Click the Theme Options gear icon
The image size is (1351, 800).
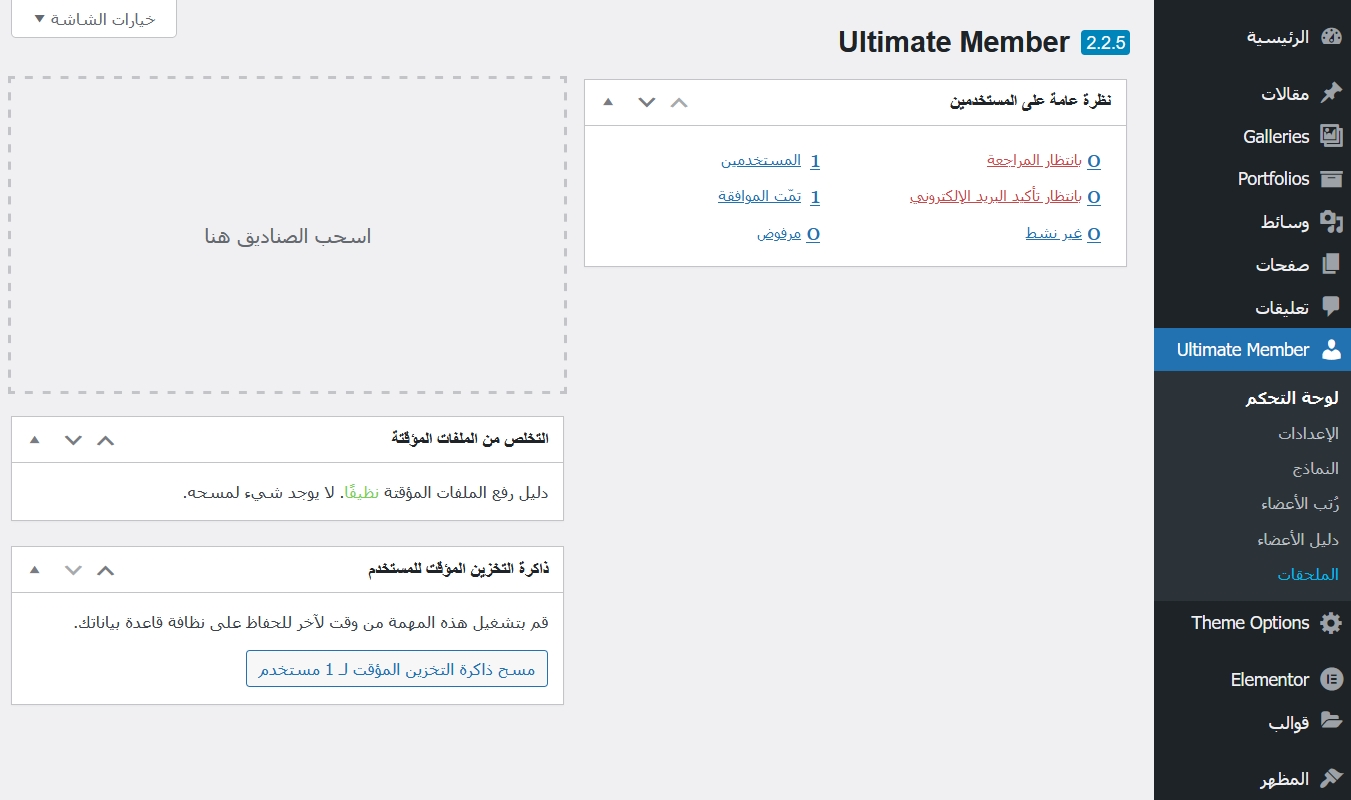[1330, 623]
